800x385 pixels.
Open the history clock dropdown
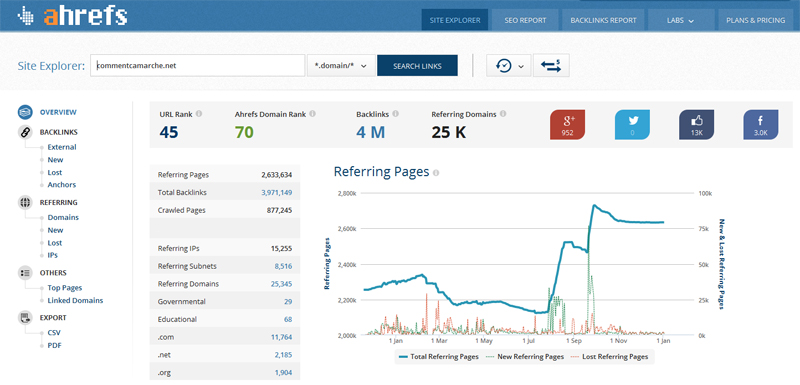[509, 66]
